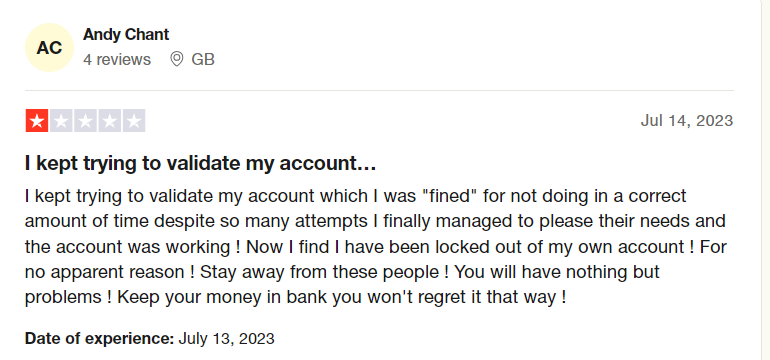Click the divider line under the reviewer info
The image size is (770, 360).
(379, 90)
